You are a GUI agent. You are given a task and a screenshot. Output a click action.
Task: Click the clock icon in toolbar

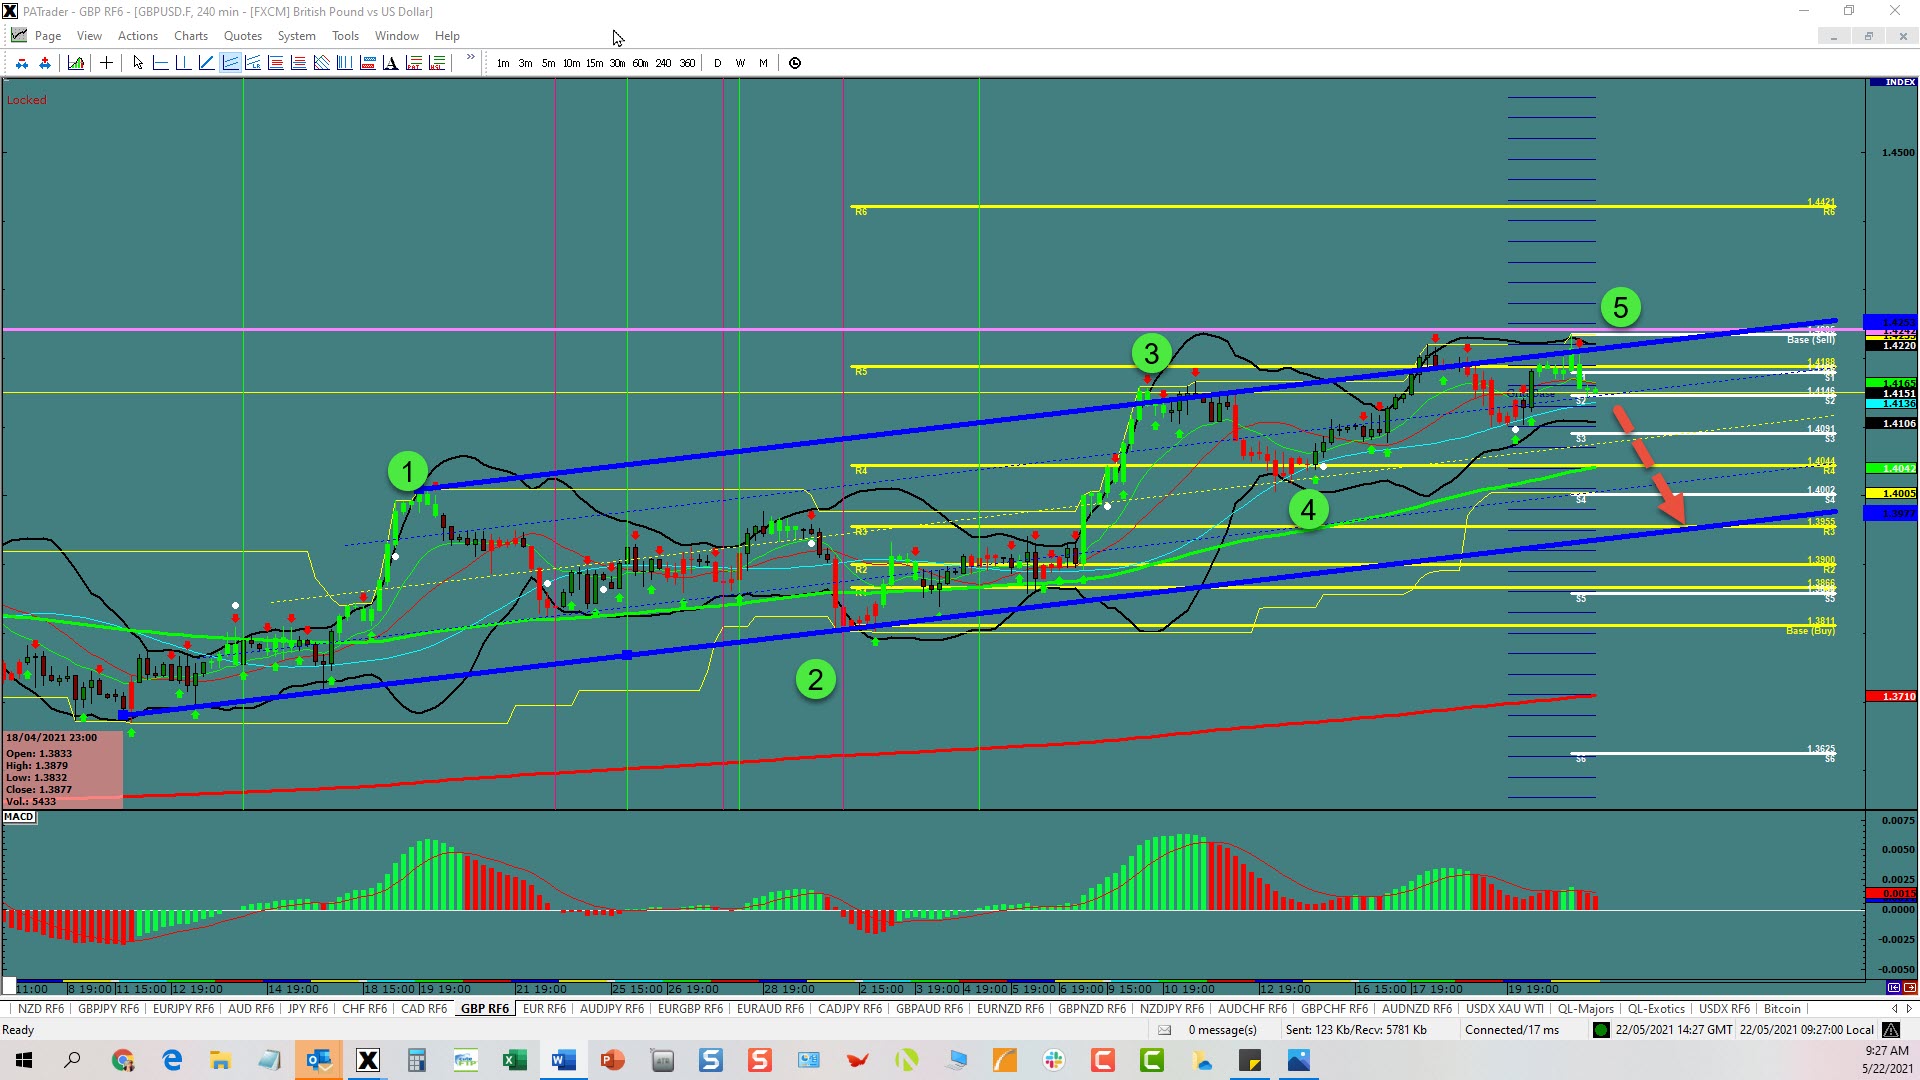[x=795, y=63]
